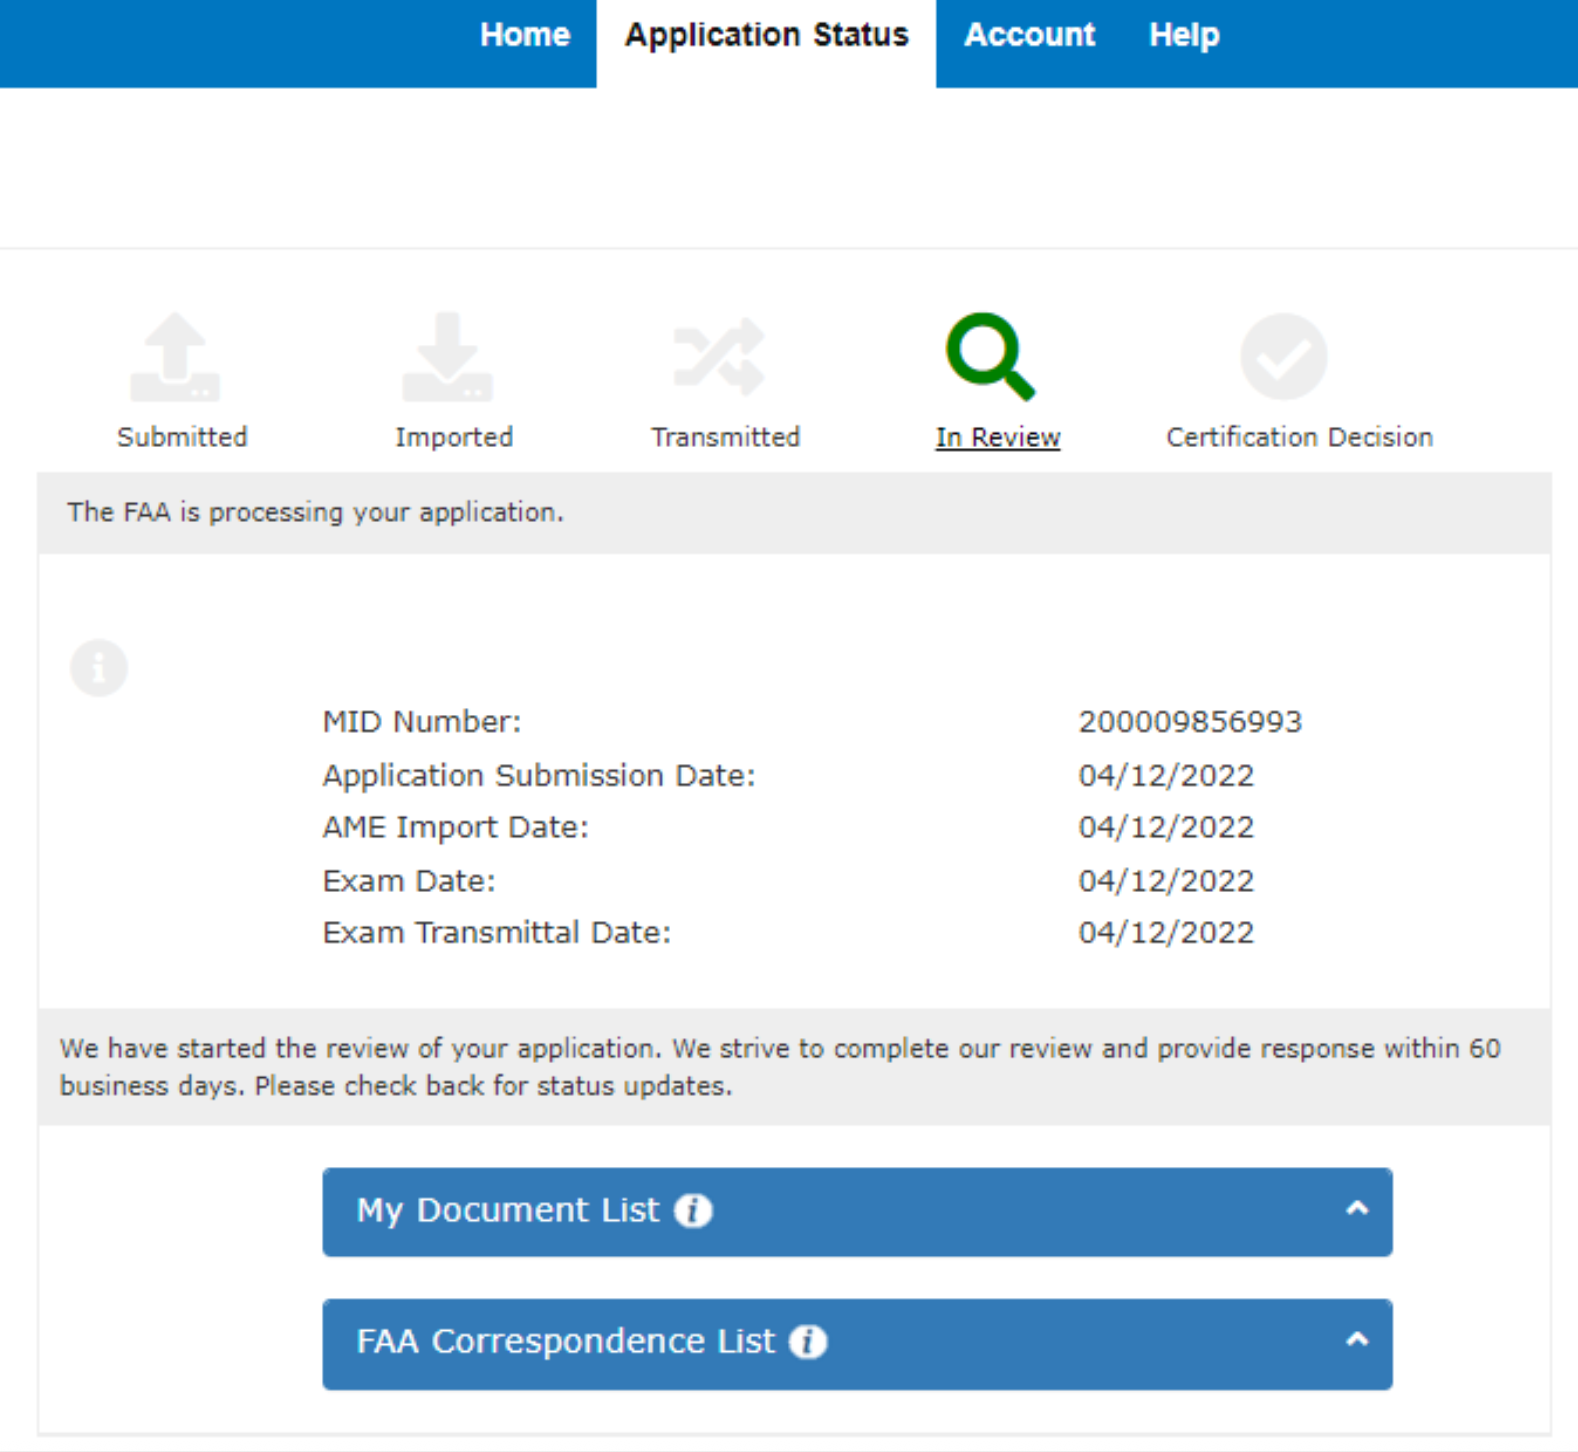The height and width of the screenshot is (1452, 1578).
Task: Expand the FAA Correspondence List panel title
Action: pyautogui.click(x=565, y=1342)
